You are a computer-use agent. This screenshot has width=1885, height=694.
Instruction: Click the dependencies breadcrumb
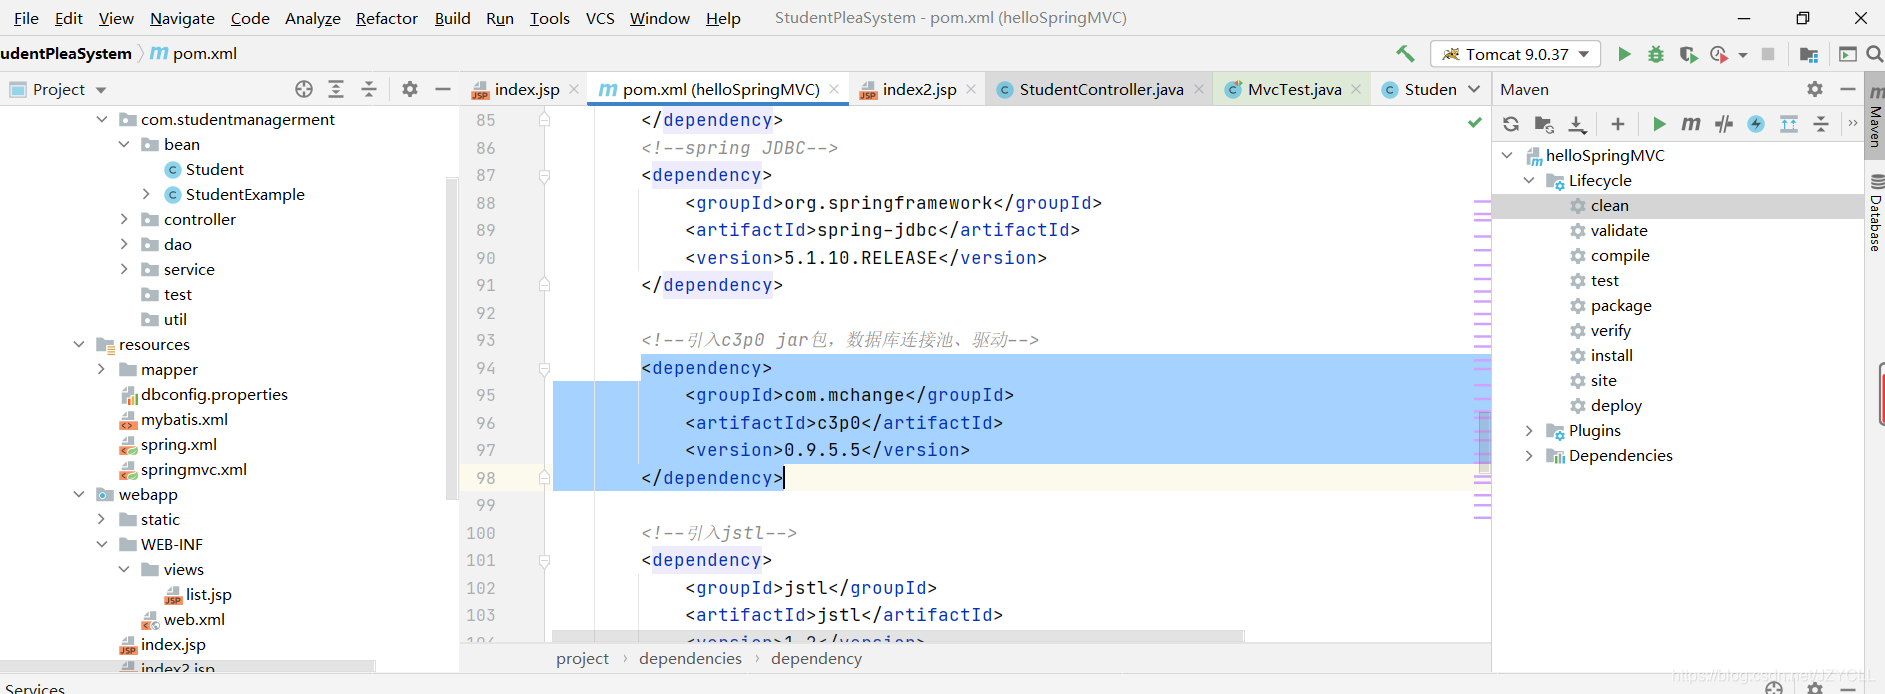coord(690,658)
